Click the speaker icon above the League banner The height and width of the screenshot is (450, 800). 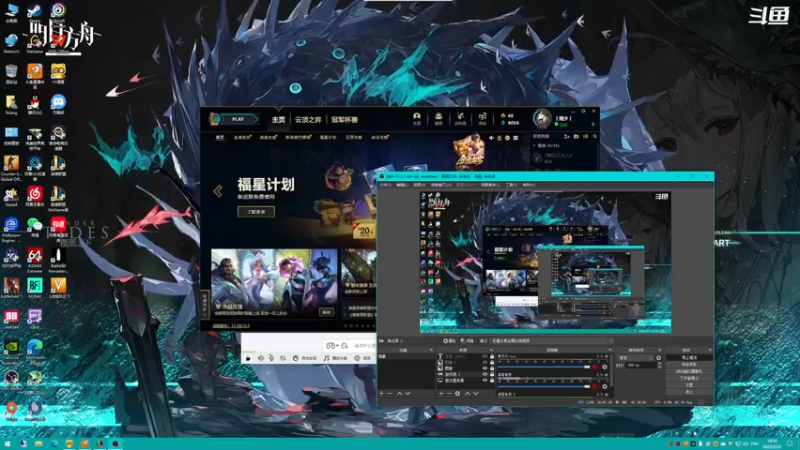pyautogui.click(x=491, y=138)
